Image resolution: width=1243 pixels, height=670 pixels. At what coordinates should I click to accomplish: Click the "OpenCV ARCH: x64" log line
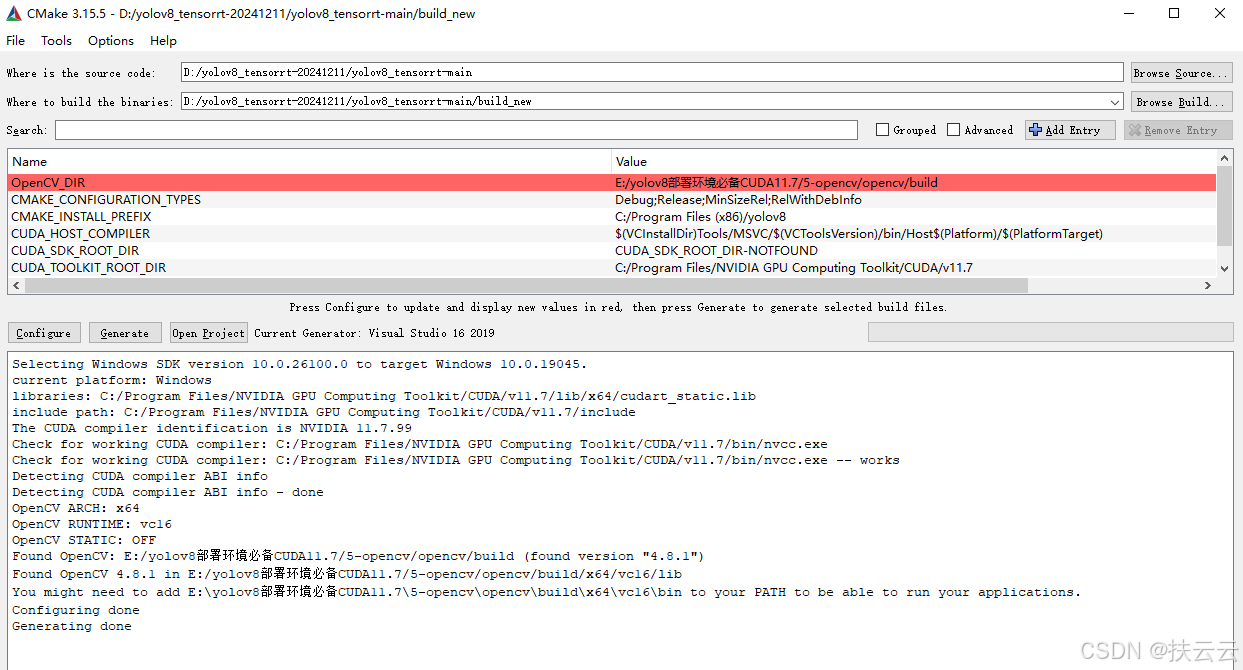pyautogui.click(x=76, y=508)
